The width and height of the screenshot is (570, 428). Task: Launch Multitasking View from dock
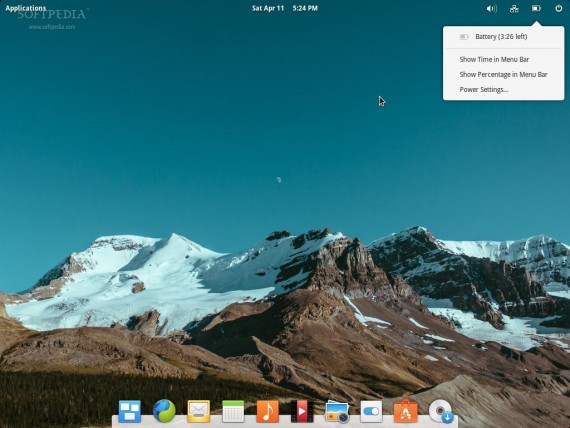pyautogui.click(x=130, y=411)
